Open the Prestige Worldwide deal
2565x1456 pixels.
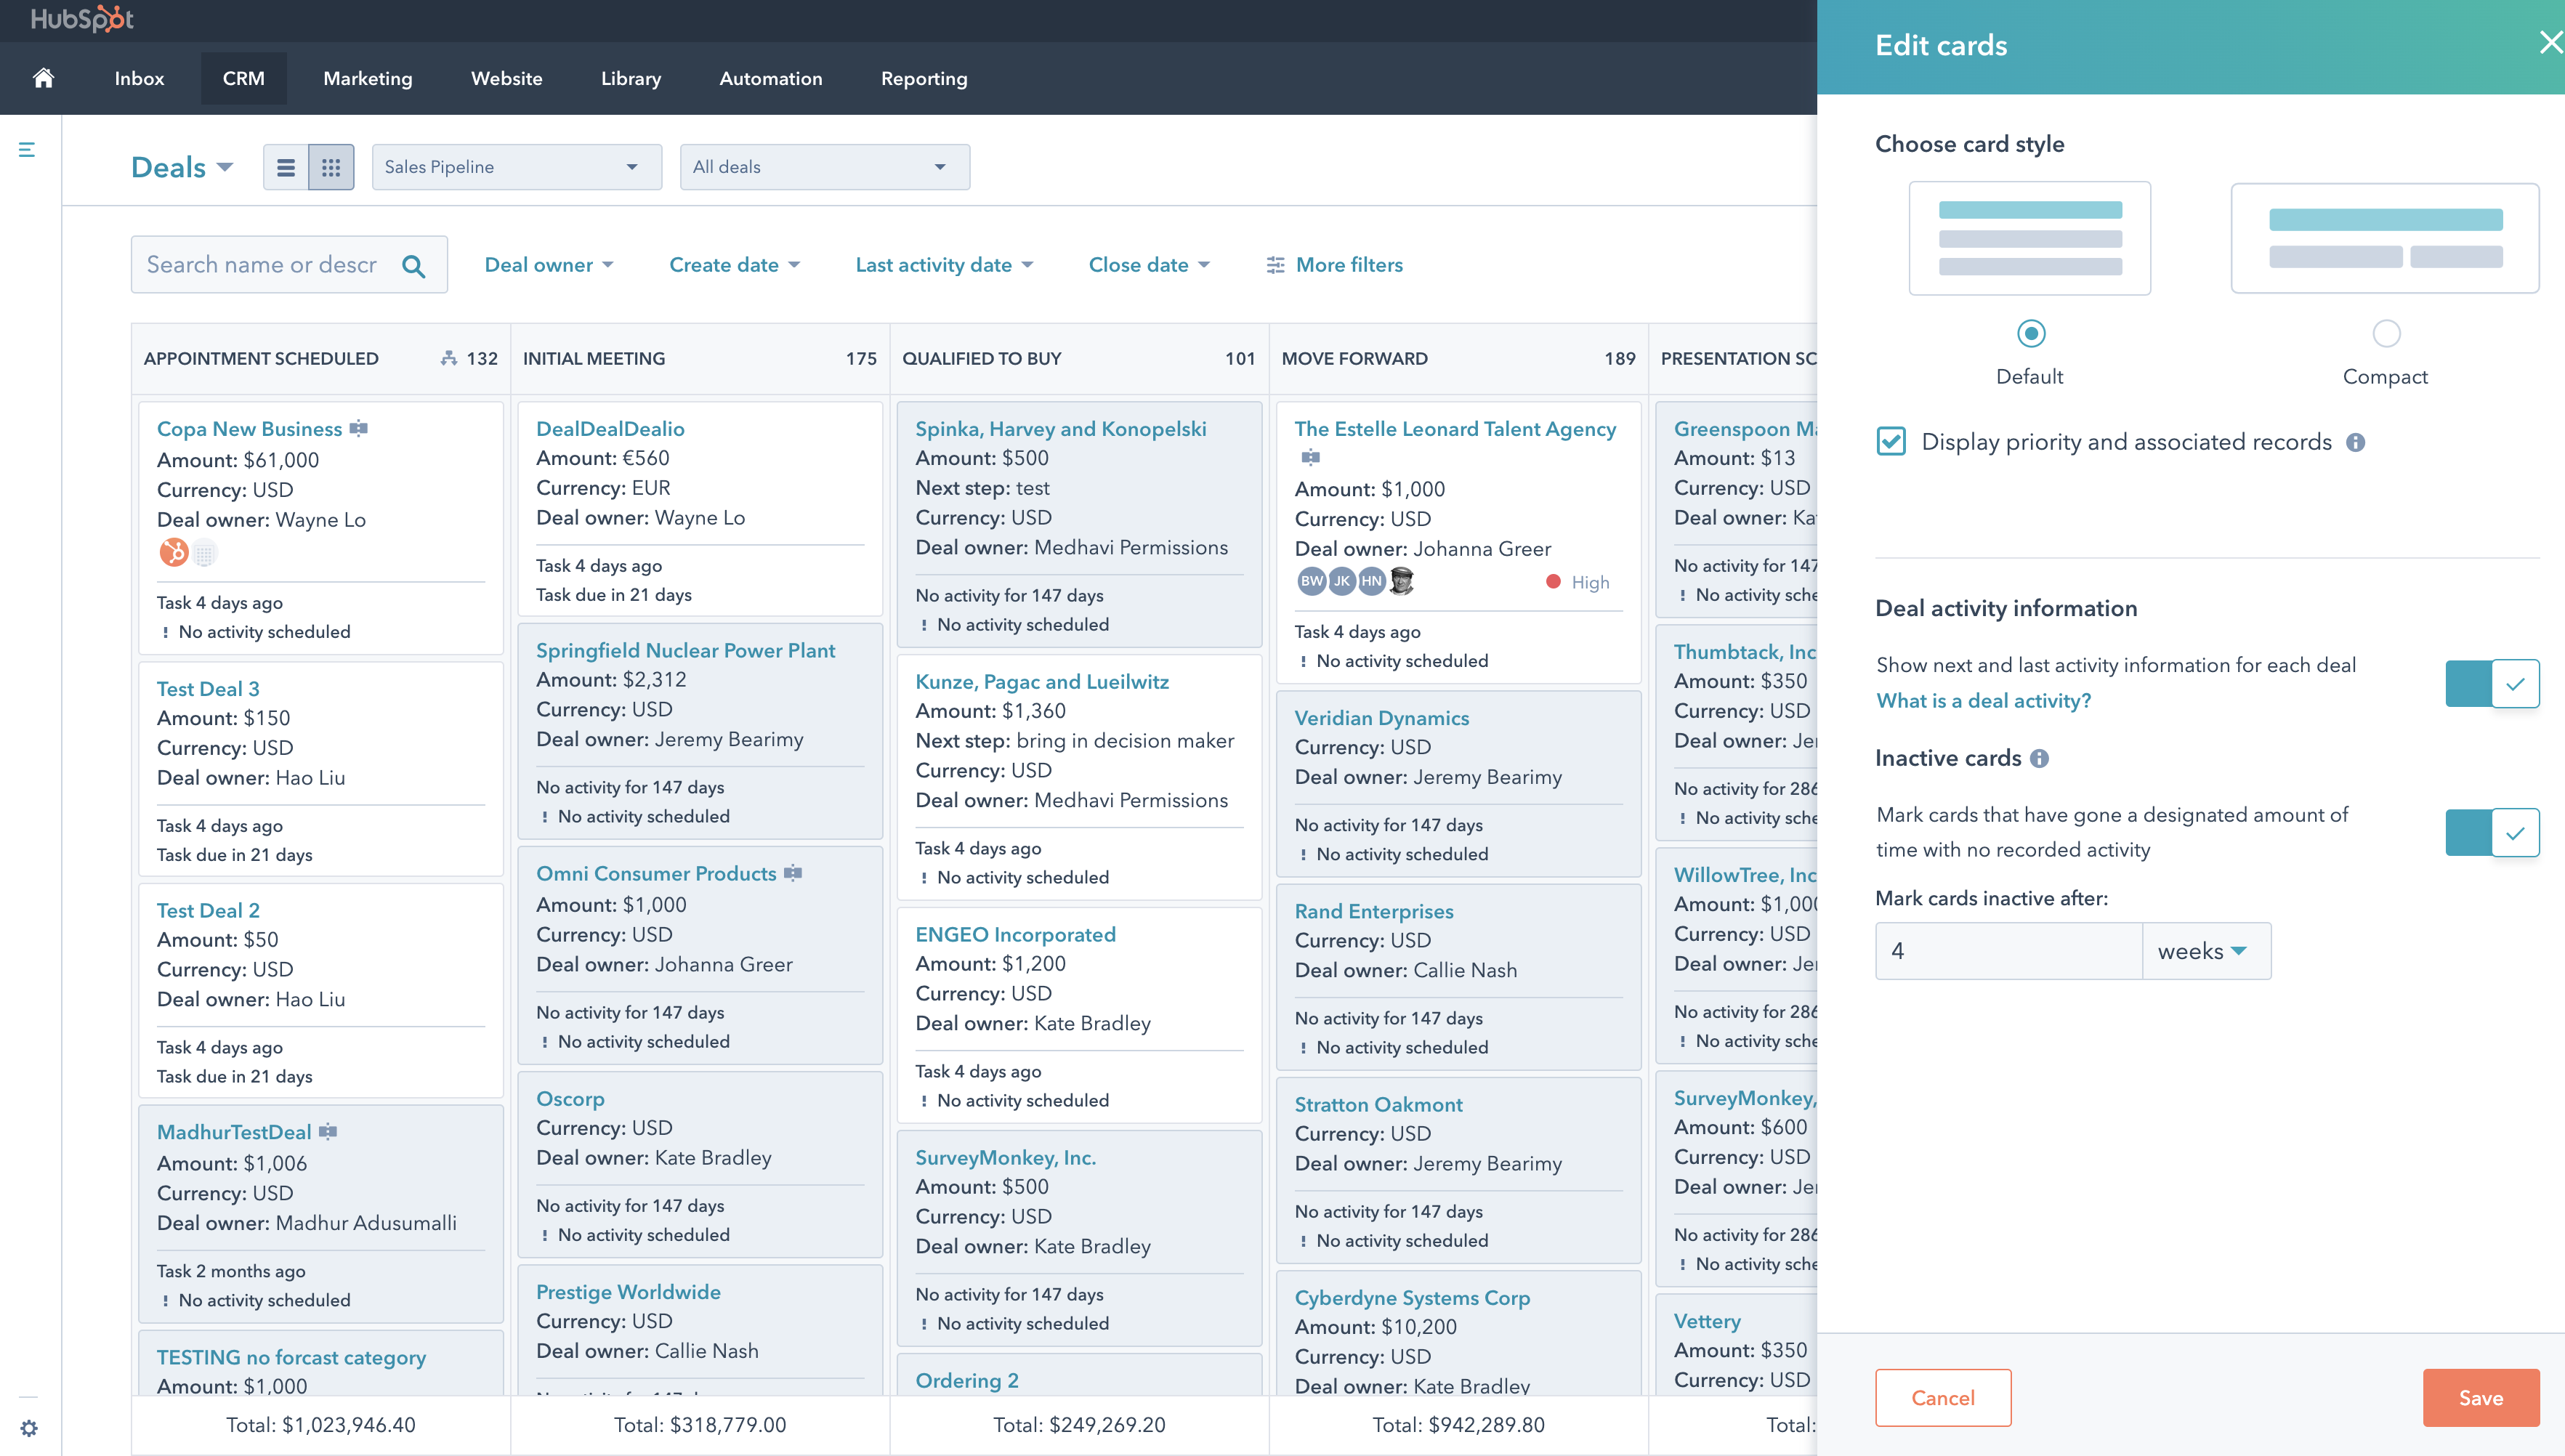point(628,1292)
